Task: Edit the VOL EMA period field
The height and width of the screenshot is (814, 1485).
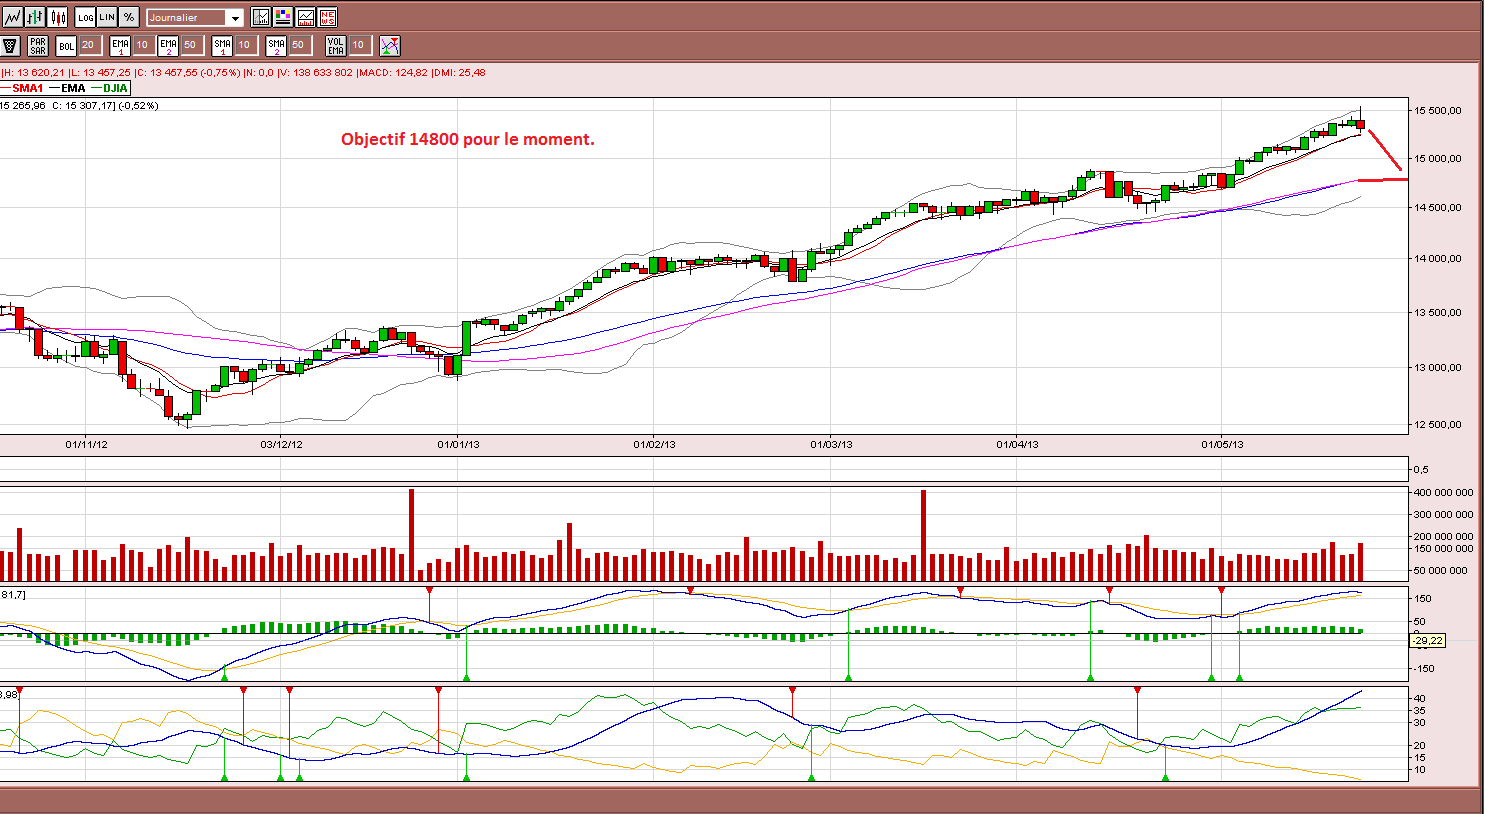Action: 360,45
